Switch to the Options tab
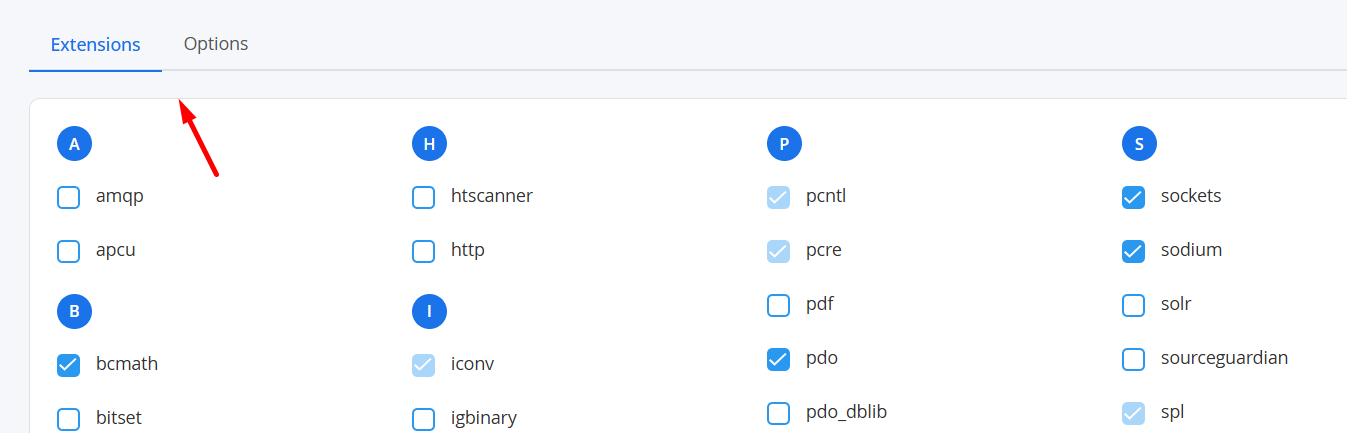Viewport: 1347px width, 433px height. 216,44
